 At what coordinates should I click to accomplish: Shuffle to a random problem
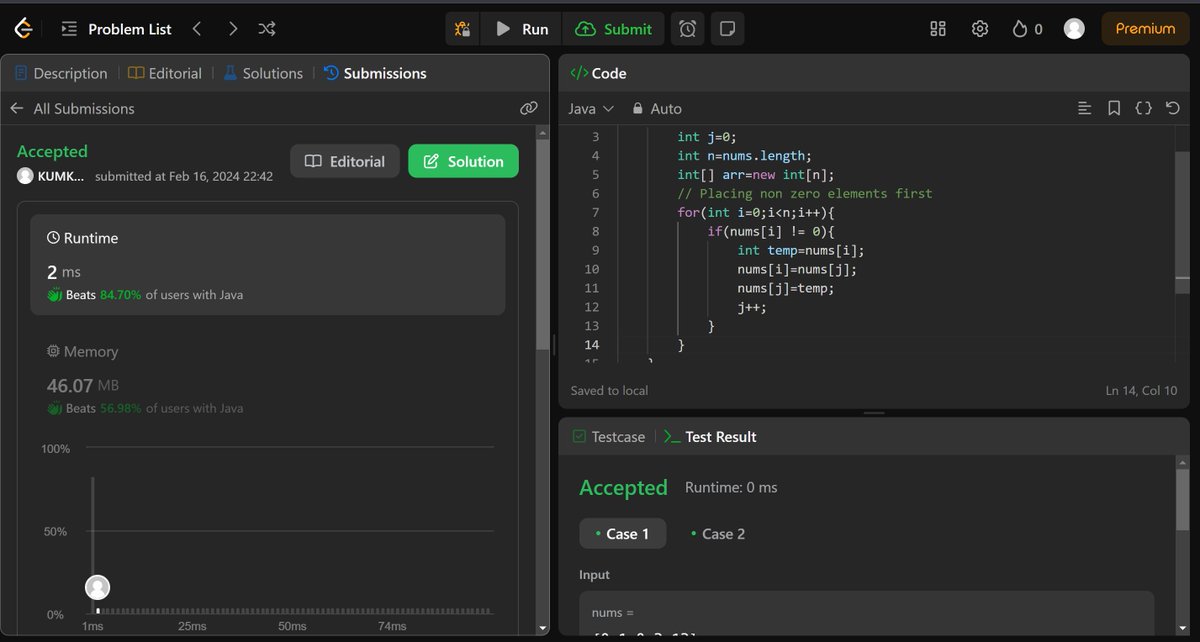point(266,28)
